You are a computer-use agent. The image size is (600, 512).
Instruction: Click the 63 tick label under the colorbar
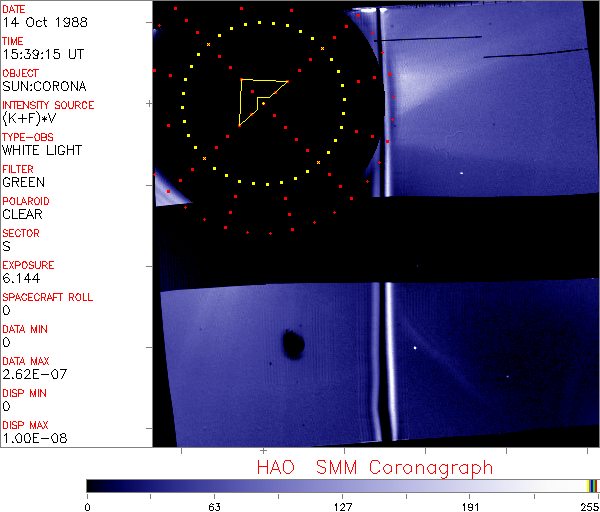pos(214,505)
